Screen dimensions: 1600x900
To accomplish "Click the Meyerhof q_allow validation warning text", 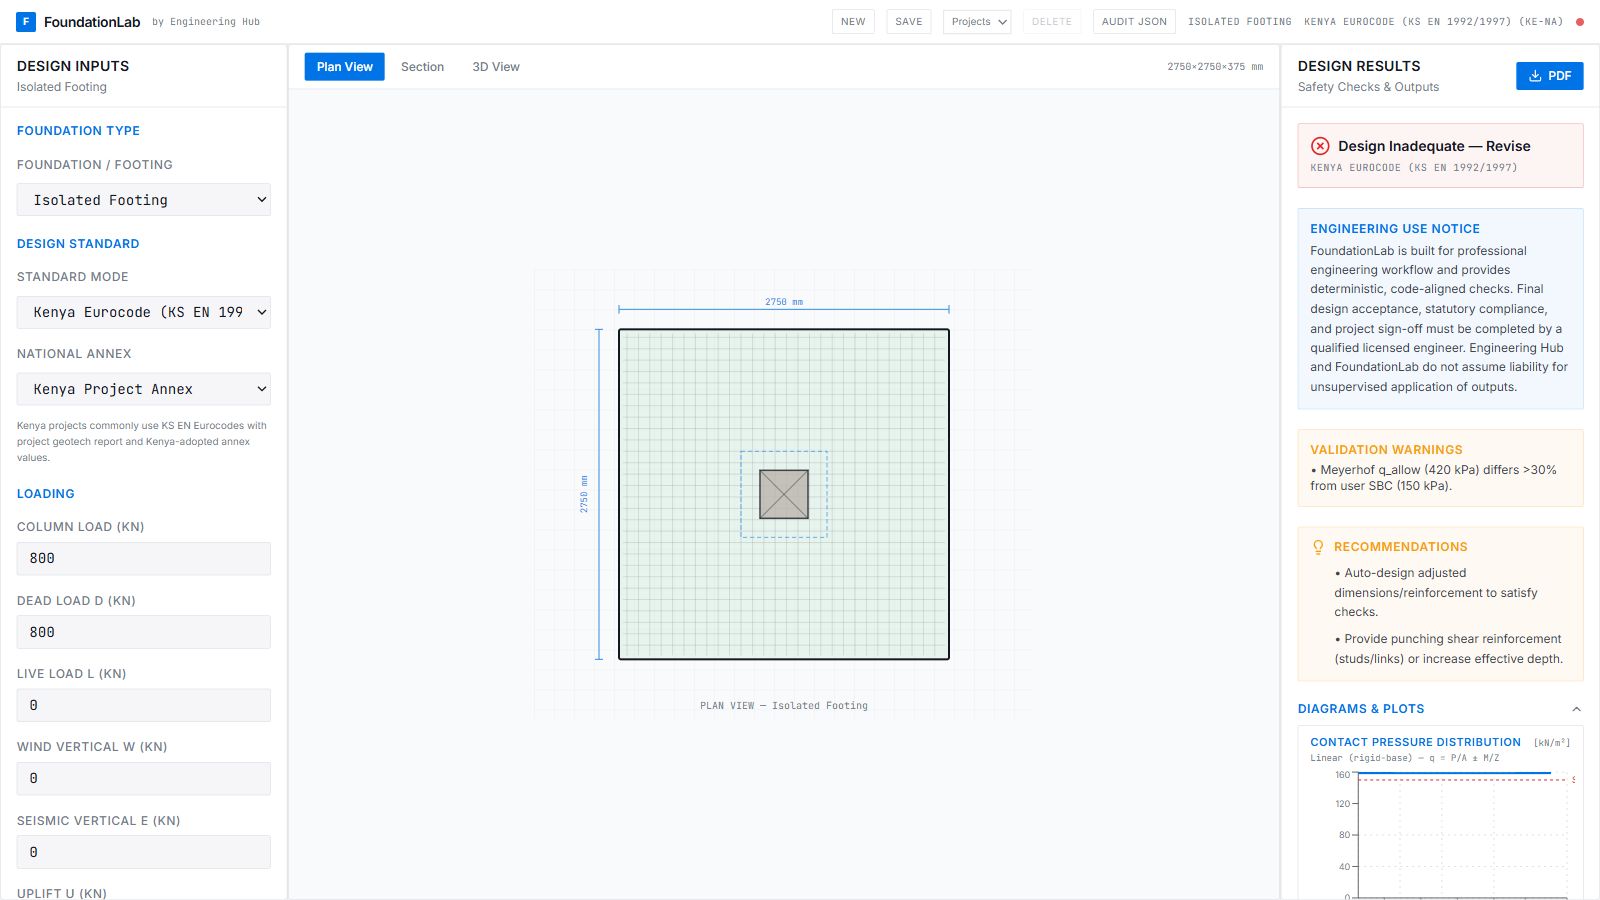I will click(1433, 478).
